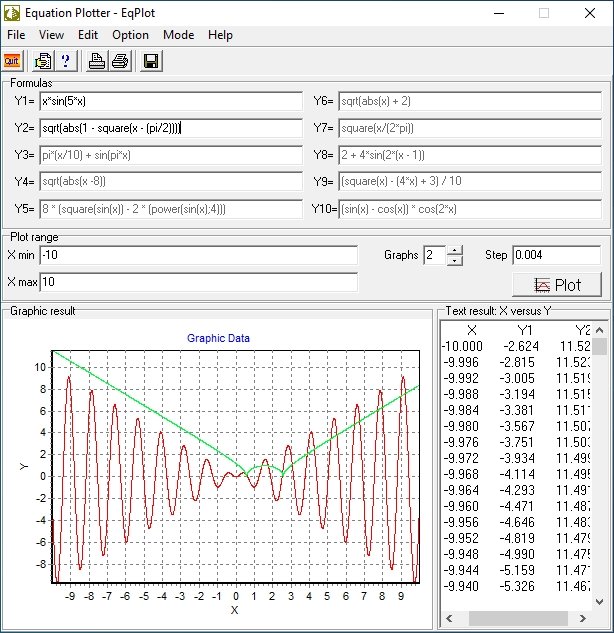The width and height of the screenshot is (614, 633).
Task: Click the X value -10.000 in results
Action: (462, 346)
